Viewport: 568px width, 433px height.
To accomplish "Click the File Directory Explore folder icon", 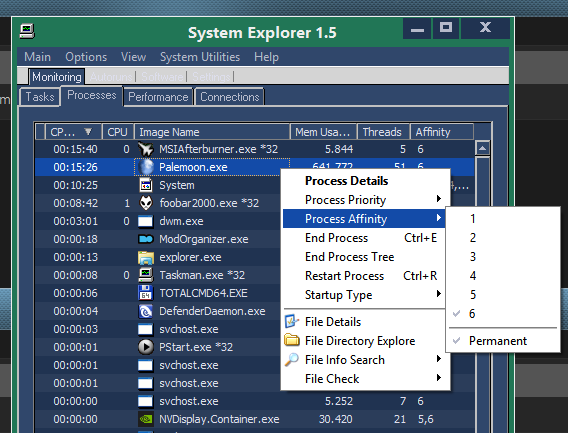I will click(292, 340).
